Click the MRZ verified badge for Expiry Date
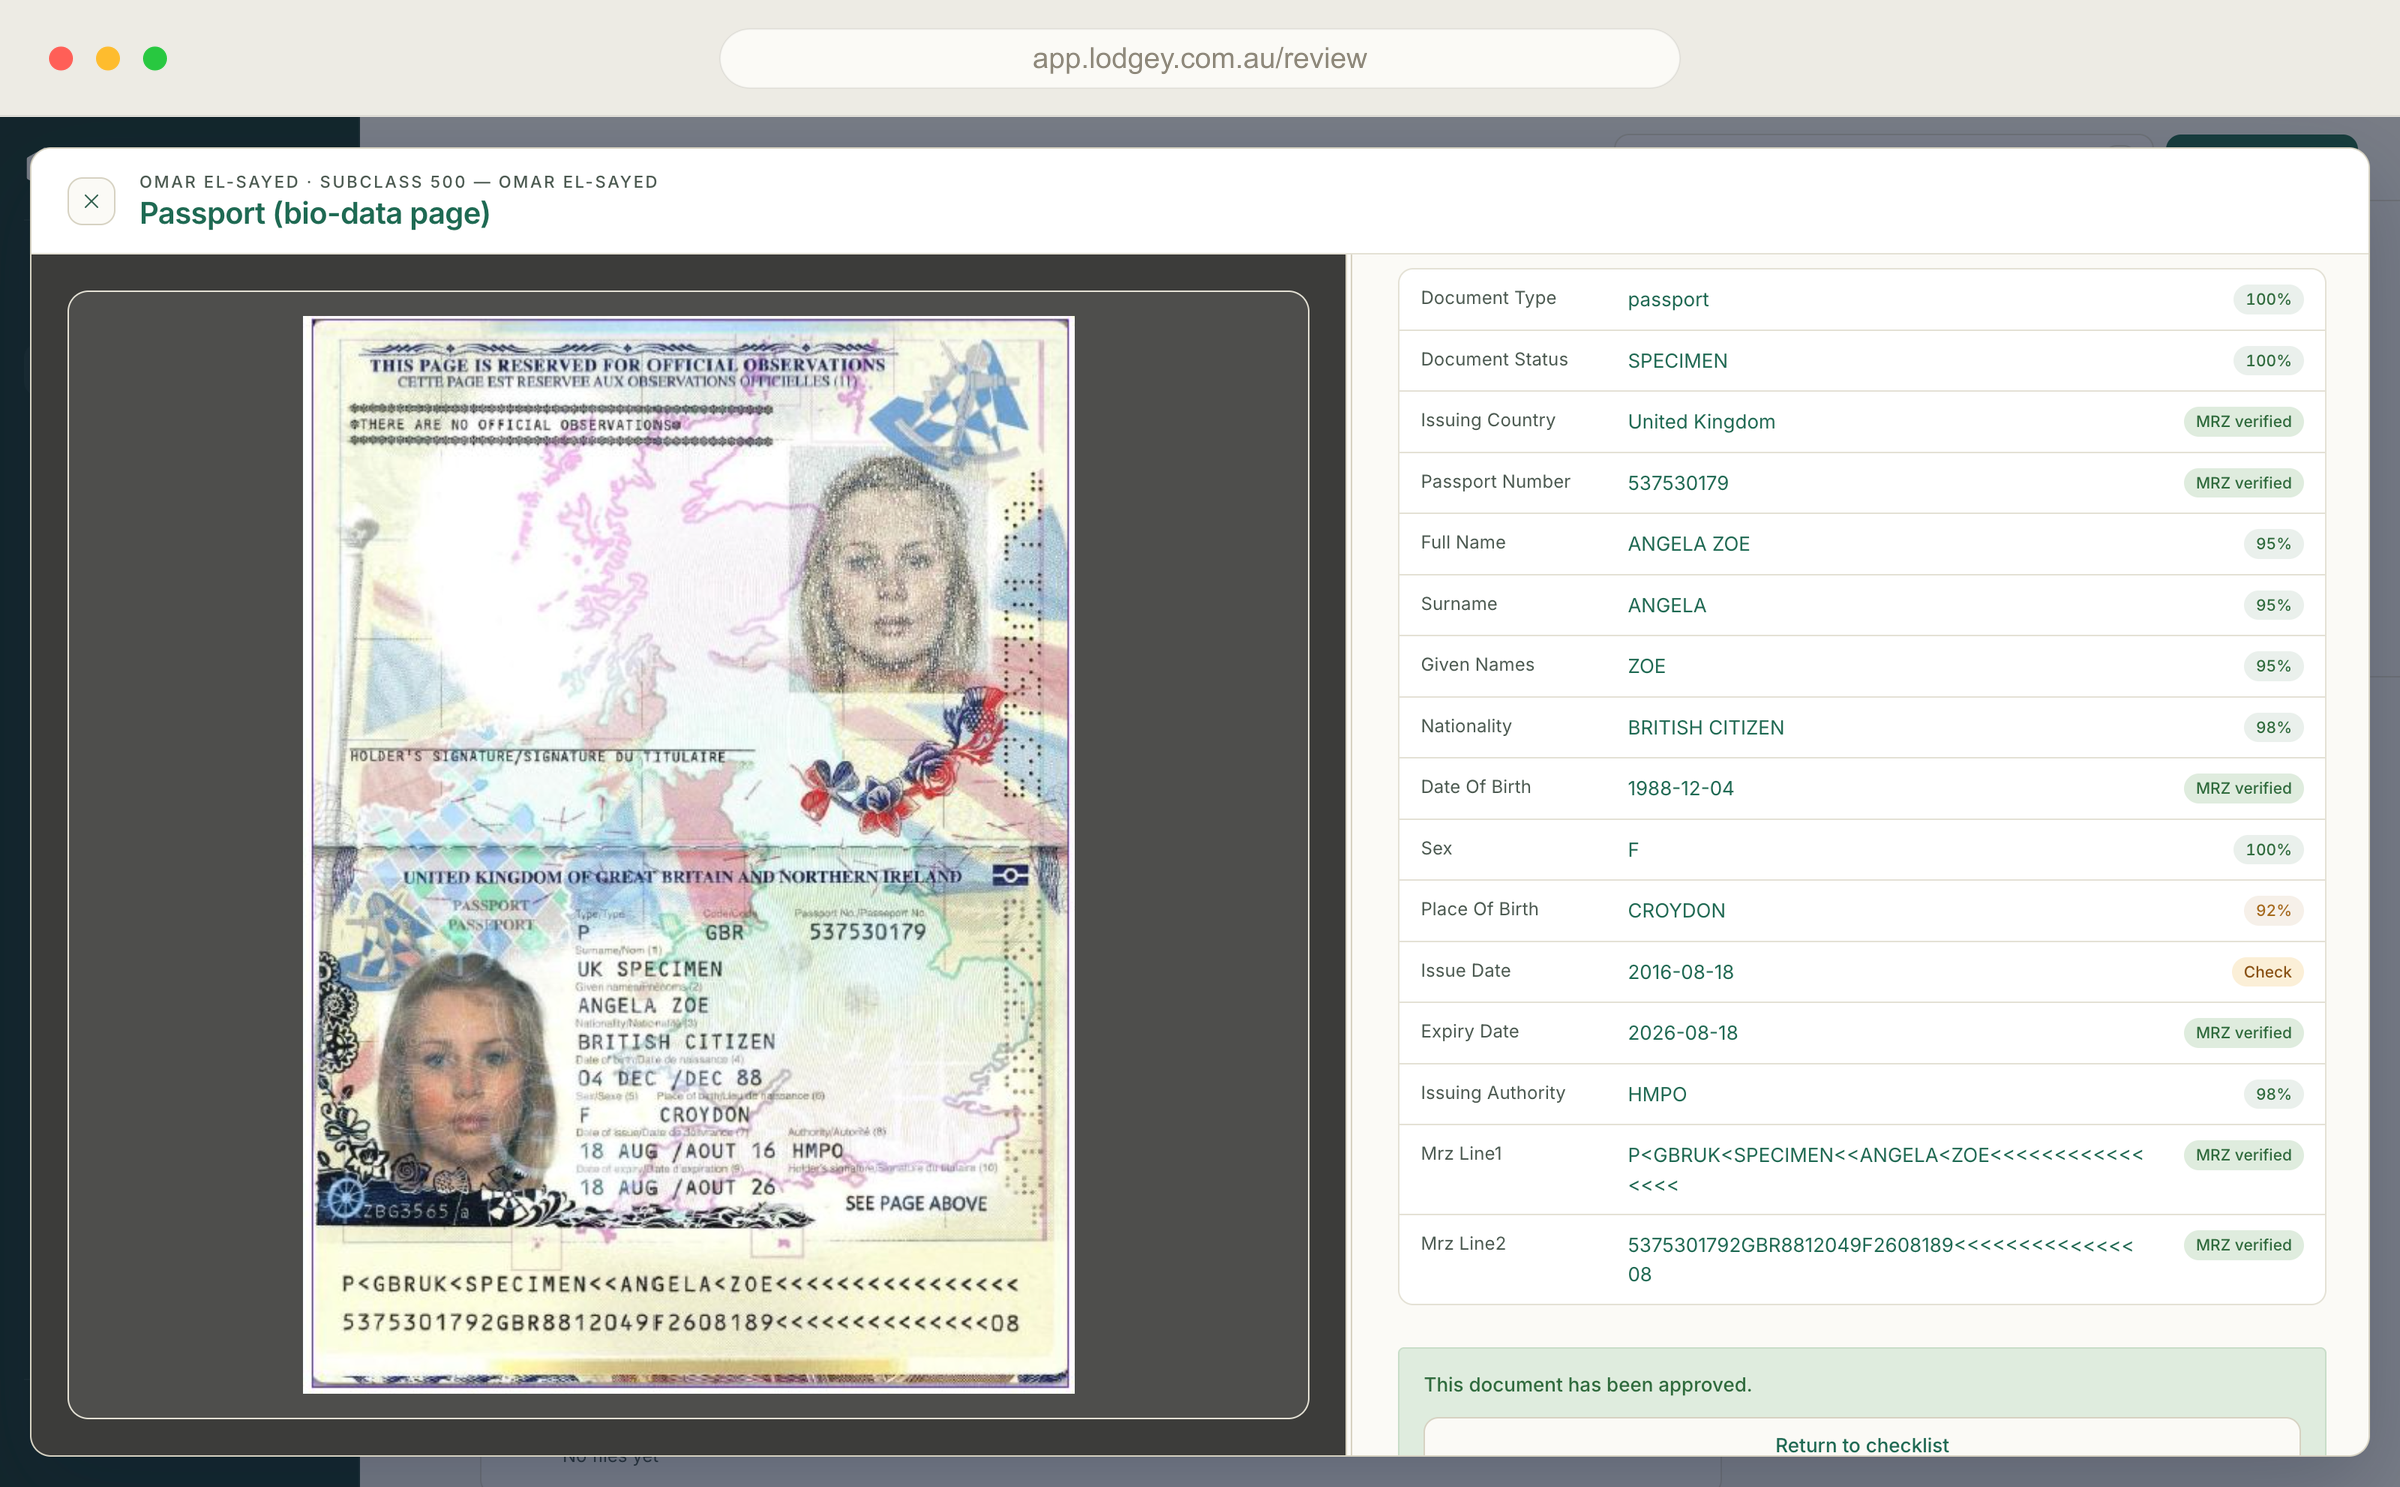The image size is (2400, 1487). (2243, 1032)
